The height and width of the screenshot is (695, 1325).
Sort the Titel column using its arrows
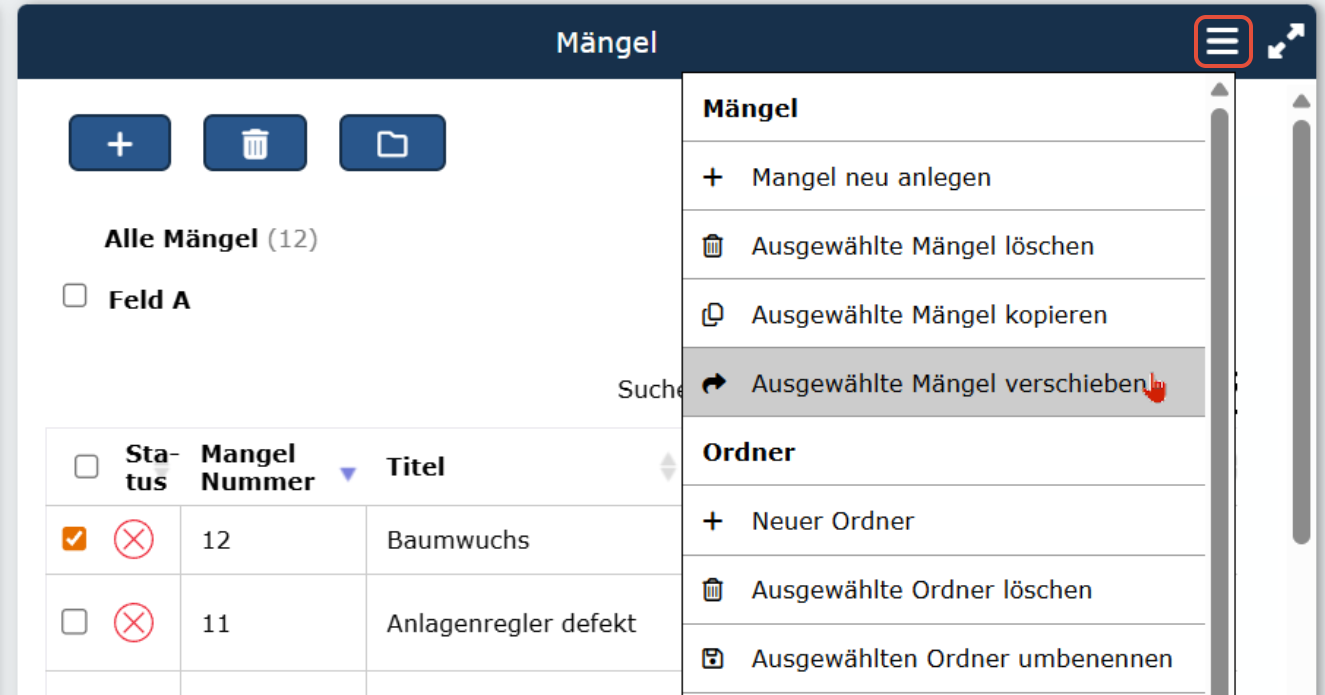(668, 466)
